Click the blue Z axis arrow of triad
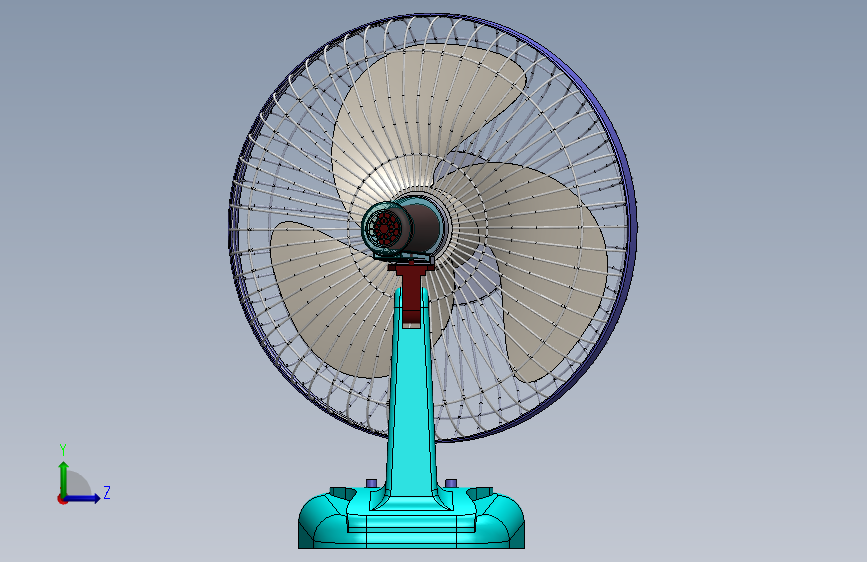This screenshot has width=867, height=562. pos(83,498)
